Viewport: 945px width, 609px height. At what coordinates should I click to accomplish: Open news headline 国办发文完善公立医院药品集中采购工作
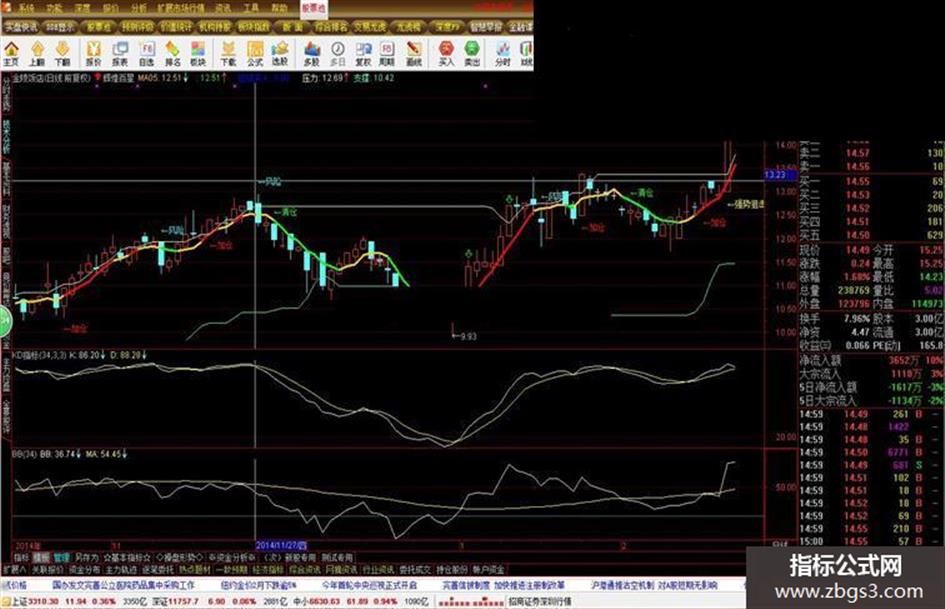pos(124,585)
